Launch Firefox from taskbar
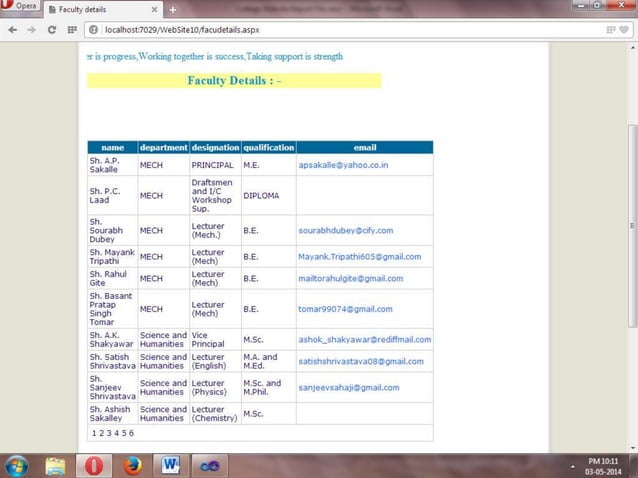The height and width of the screenshot is (478, 638). click(133, 466)
